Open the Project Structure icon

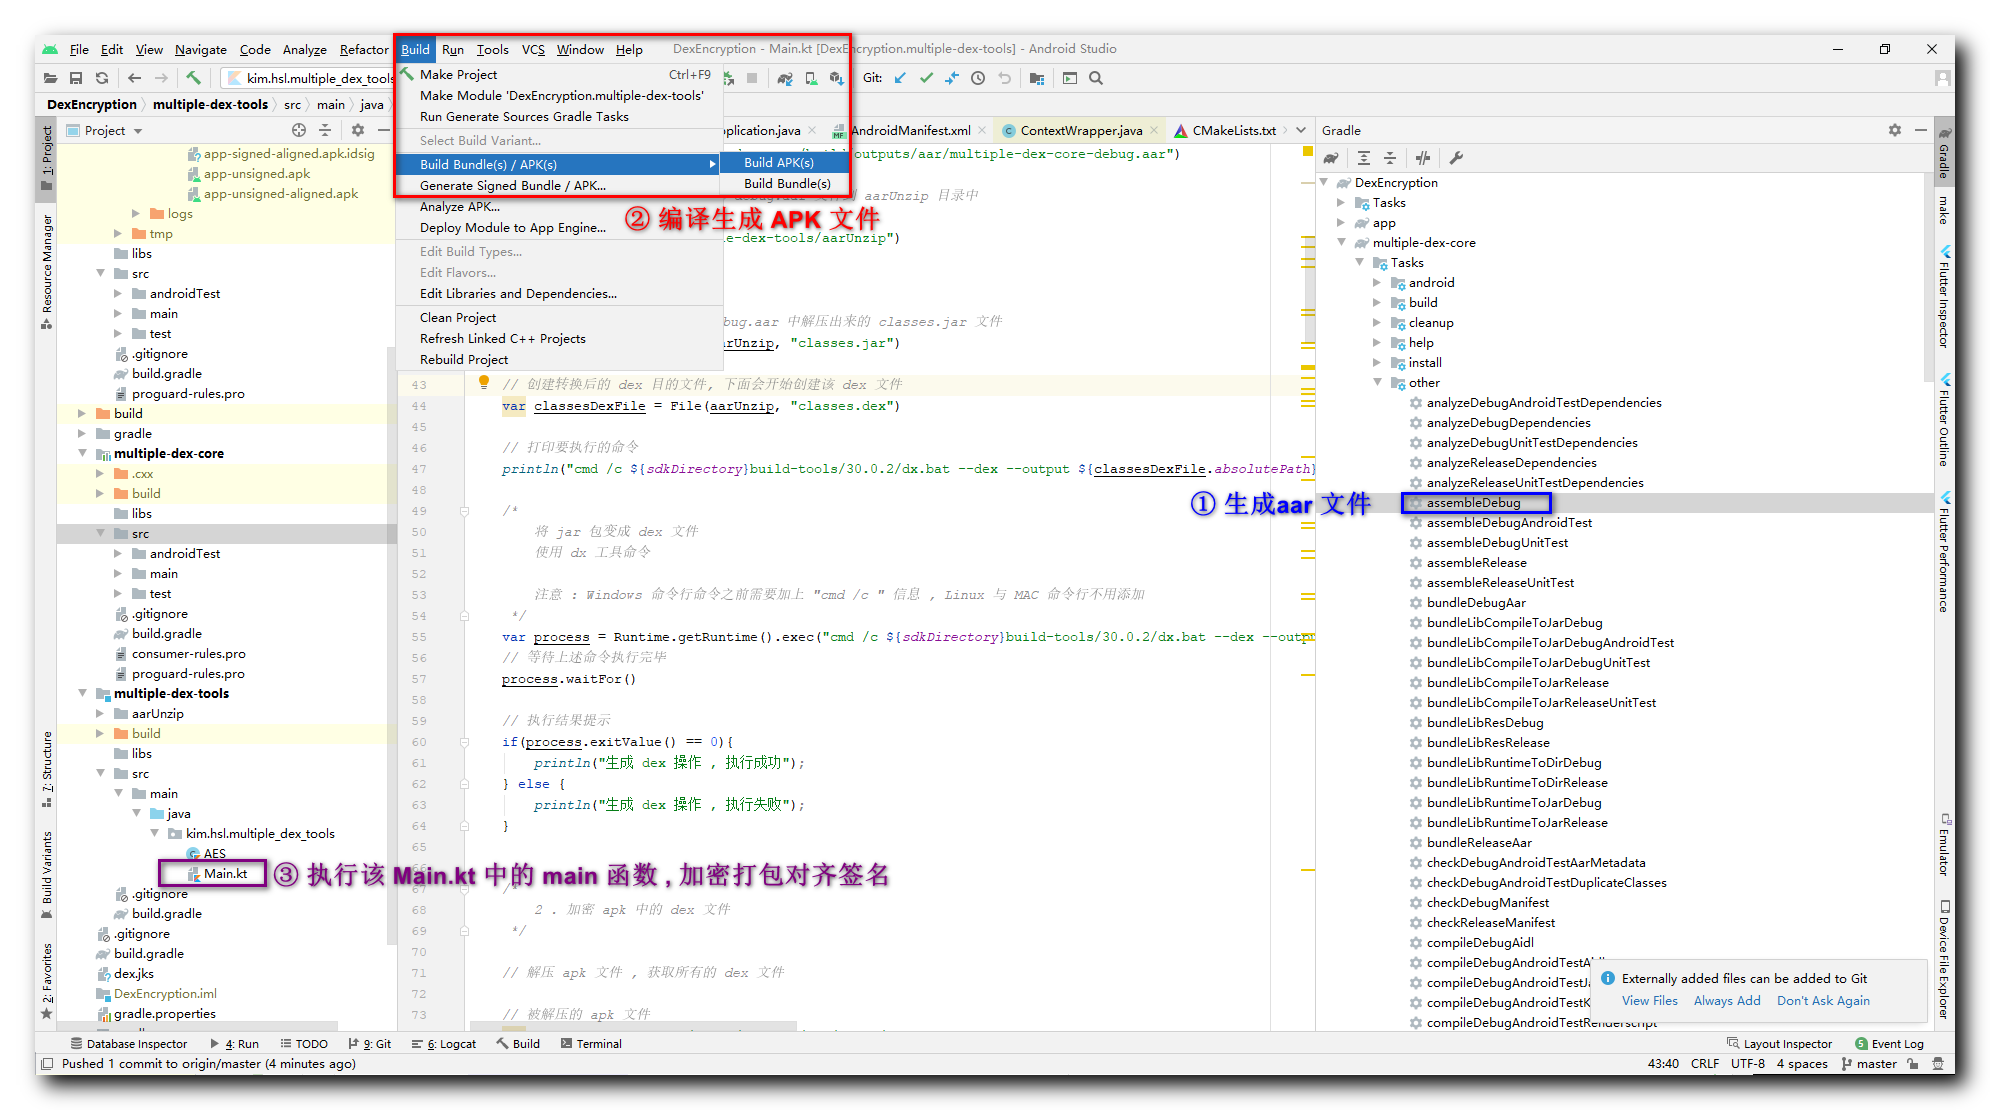(x=1037, y=78)
